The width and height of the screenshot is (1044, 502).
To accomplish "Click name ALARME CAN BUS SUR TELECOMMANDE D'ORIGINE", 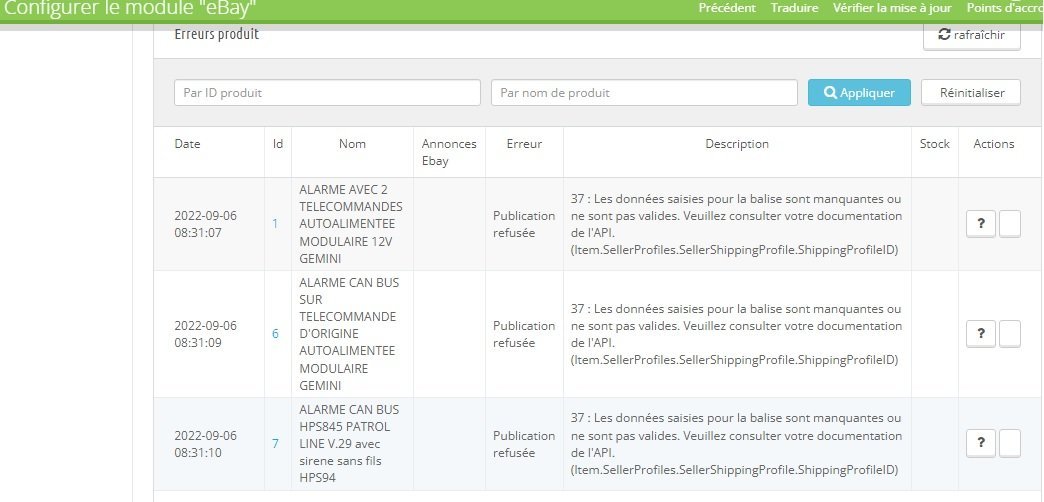I will (349, 334).
